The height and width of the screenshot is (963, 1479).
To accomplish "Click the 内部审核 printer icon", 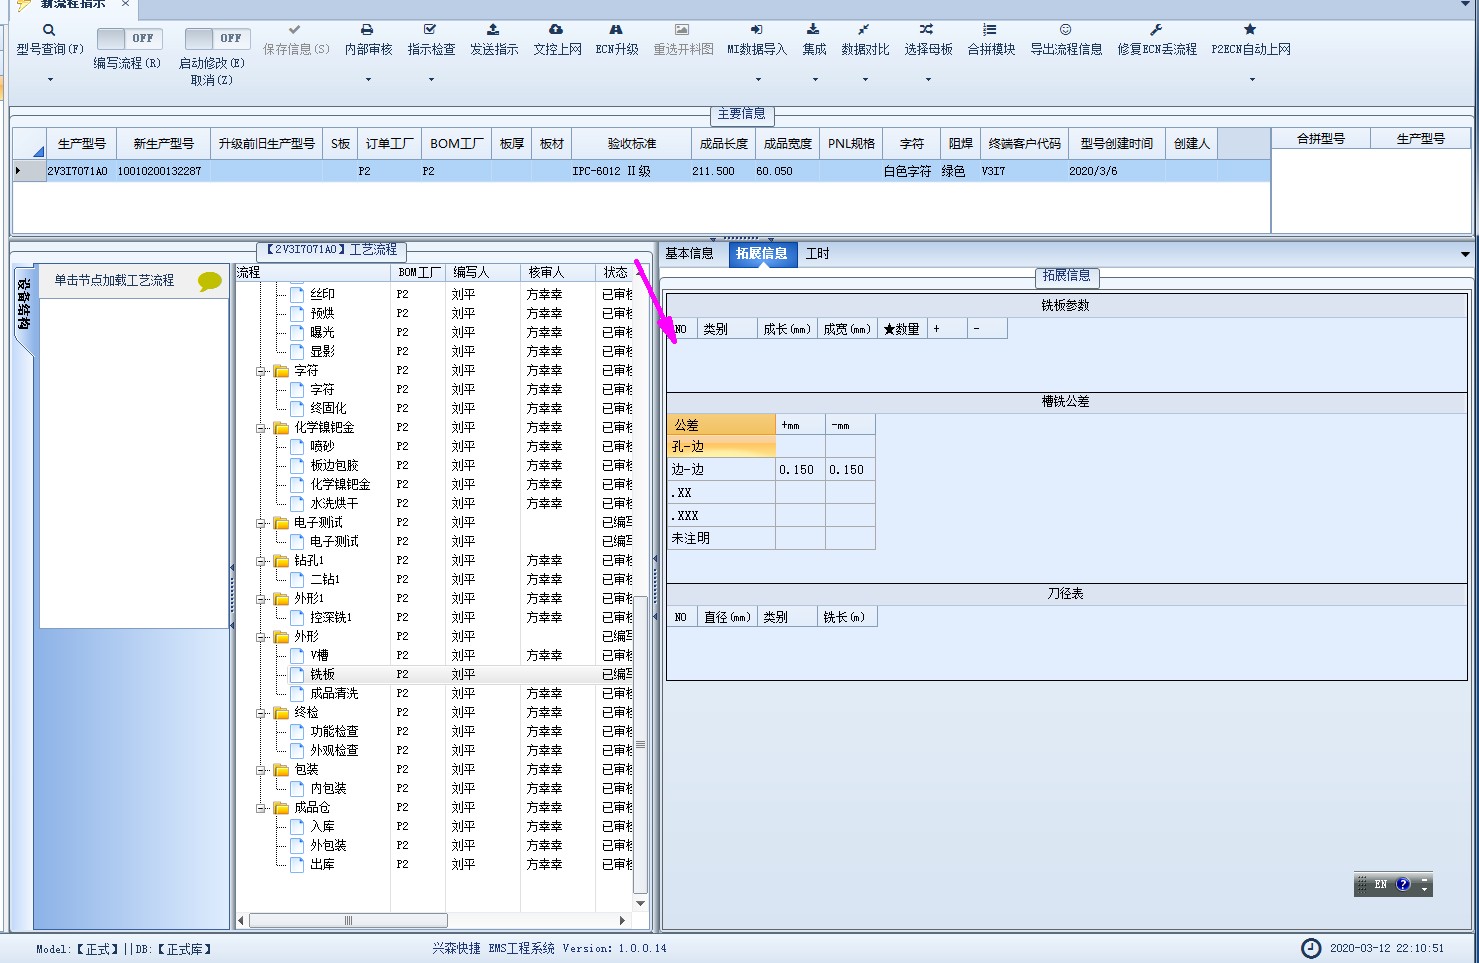I will 367,30.
